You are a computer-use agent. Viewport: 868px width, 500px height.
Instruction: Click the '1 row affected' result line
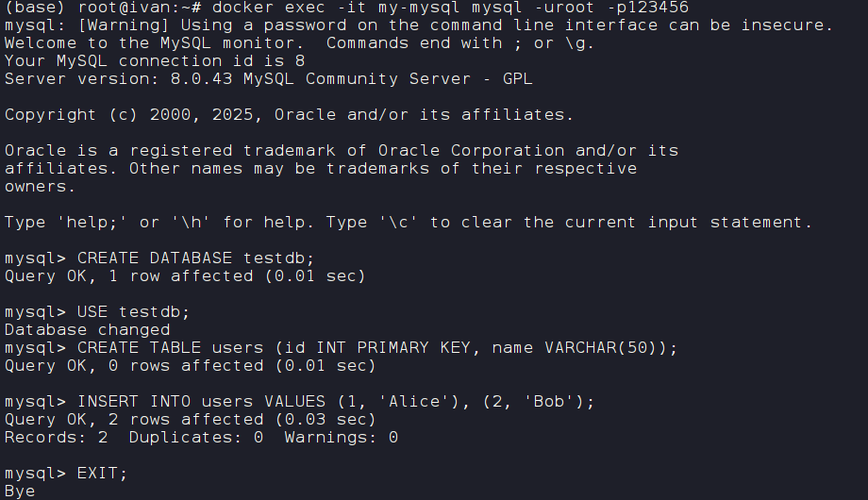(x=185, y=276)
